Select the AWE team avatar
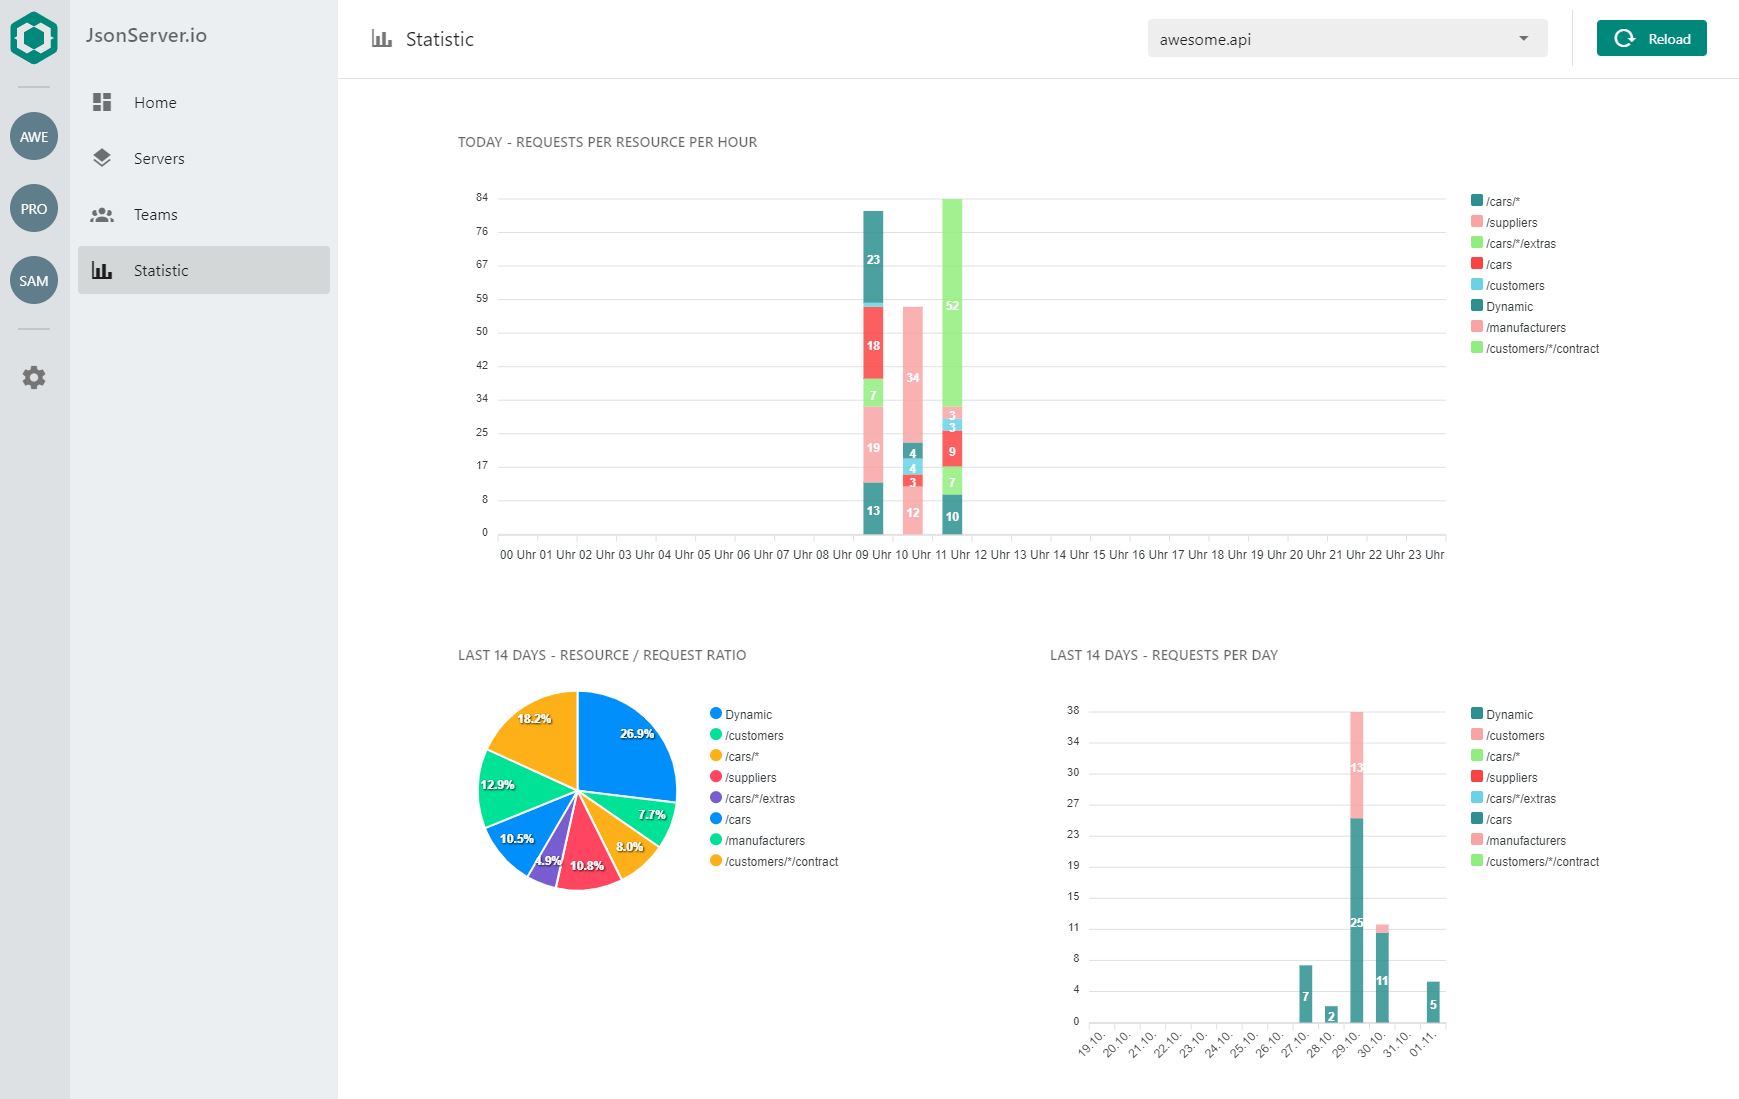 coord(34,137)
